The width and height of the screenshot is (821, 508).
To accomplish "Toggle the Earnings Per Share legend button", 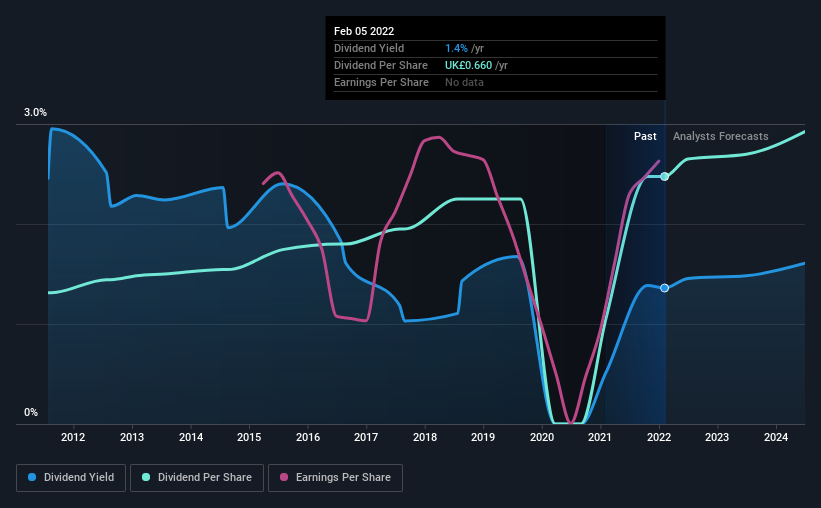I will coord(336,478).
